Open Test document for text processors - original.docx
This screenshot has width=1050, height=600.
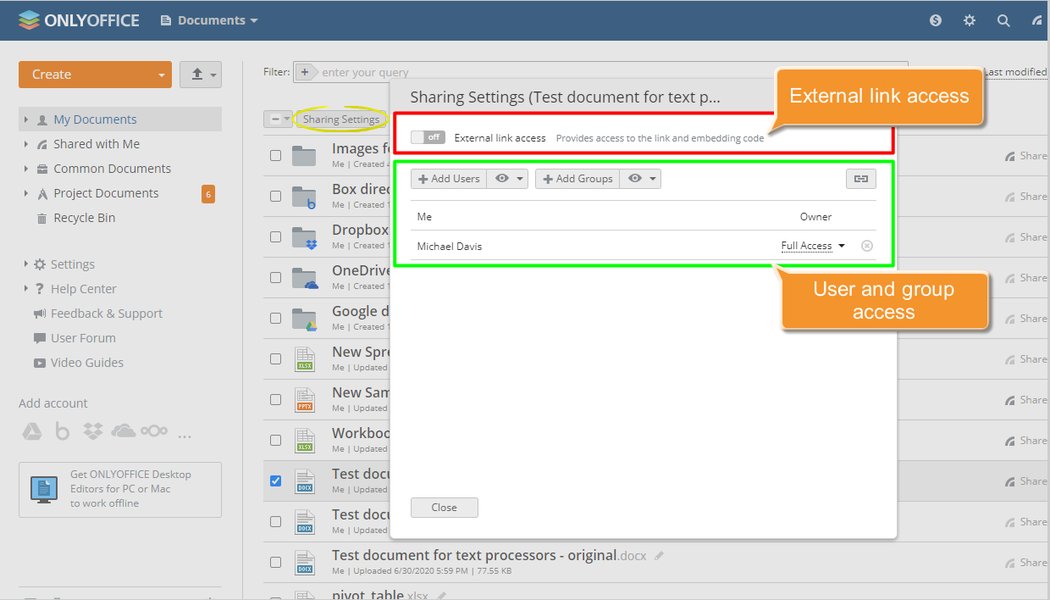click(489, 555)
